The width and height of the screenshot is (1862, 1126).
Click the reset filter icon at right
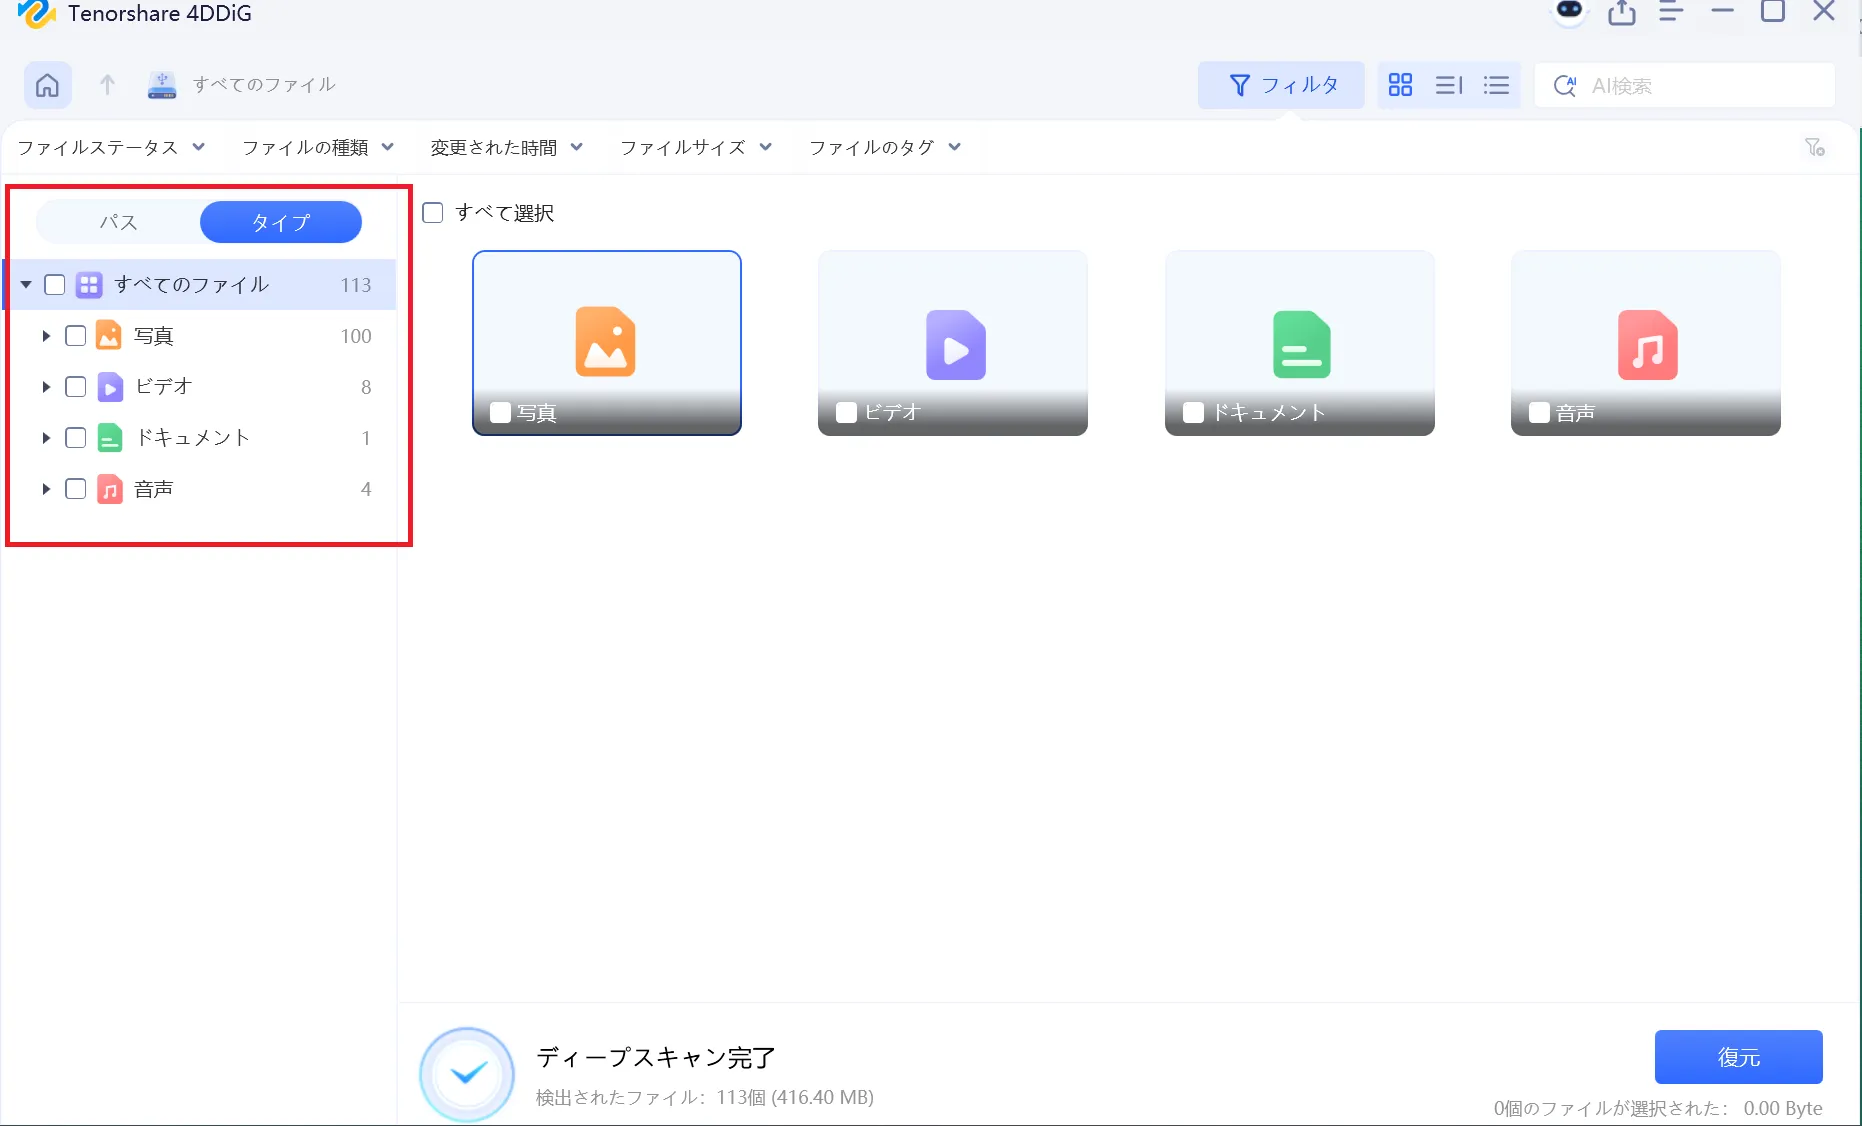click(1814, 148)
